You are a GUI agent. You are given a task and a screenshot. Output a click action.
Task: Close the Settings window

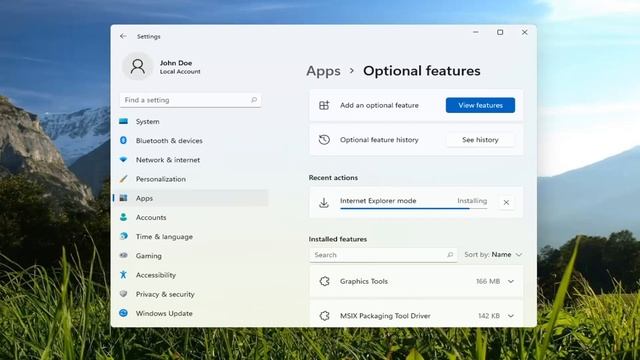click(x=524, y=32)
